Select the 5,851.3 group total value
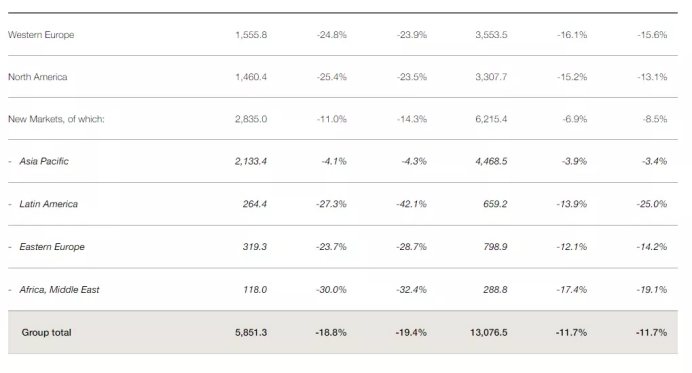Screen dimensions: 692x373 pyautogui.click(x=251, y=332)
